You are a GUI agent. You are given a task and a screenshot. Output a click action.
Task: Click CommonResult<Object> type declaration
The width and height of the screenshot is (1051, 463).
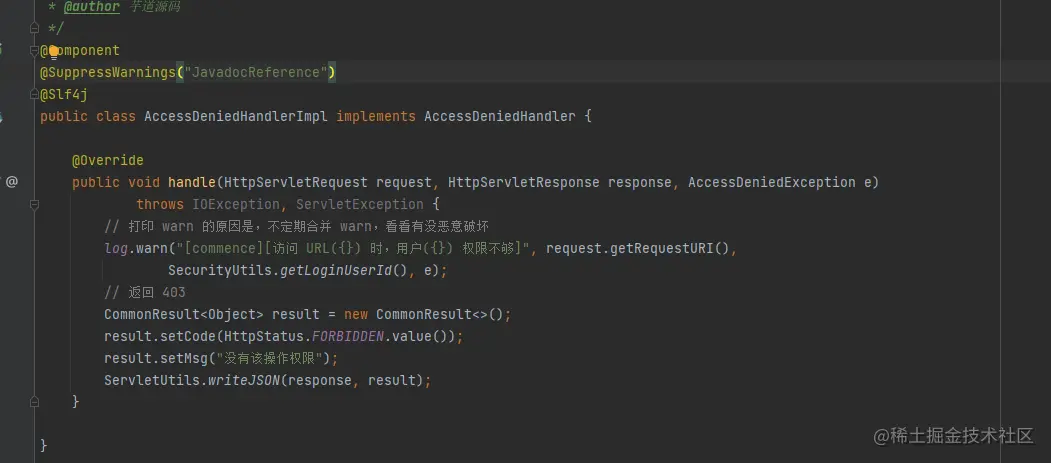[184, 314]
